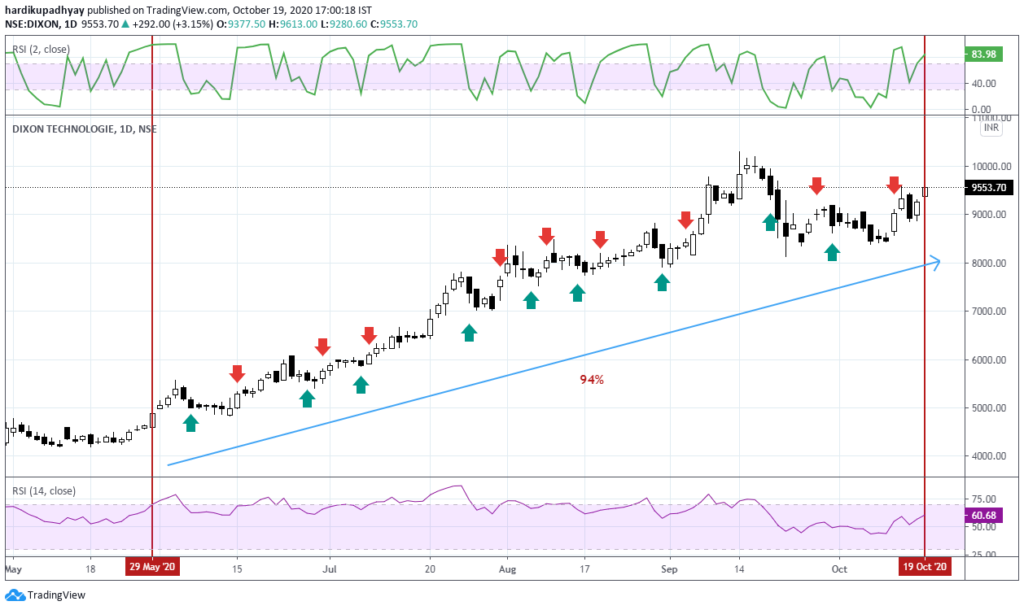The width and height of the screenshot is (1024, 610).
Task: Click the Oct label on time axis
Action: tap(839, 570)
